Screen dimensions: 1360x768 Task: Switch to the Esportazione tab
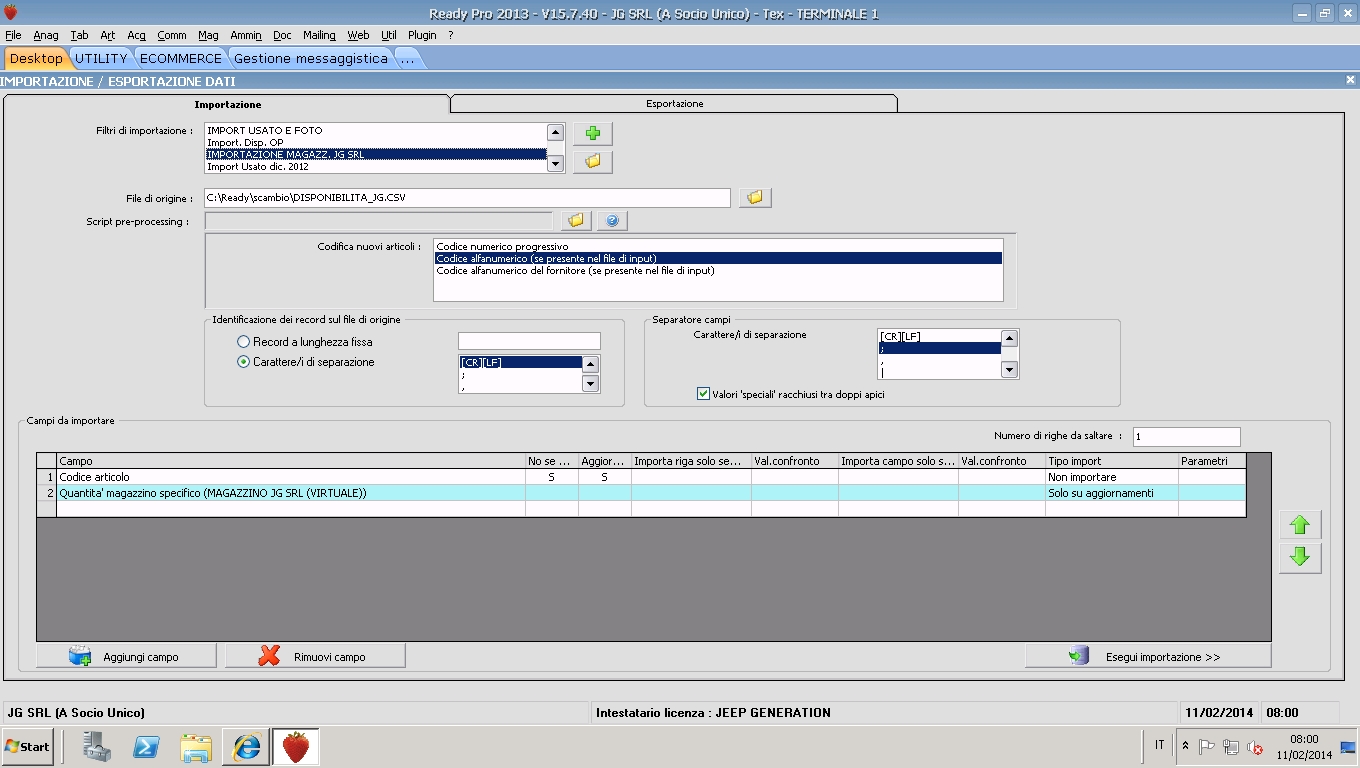[674, 104]
